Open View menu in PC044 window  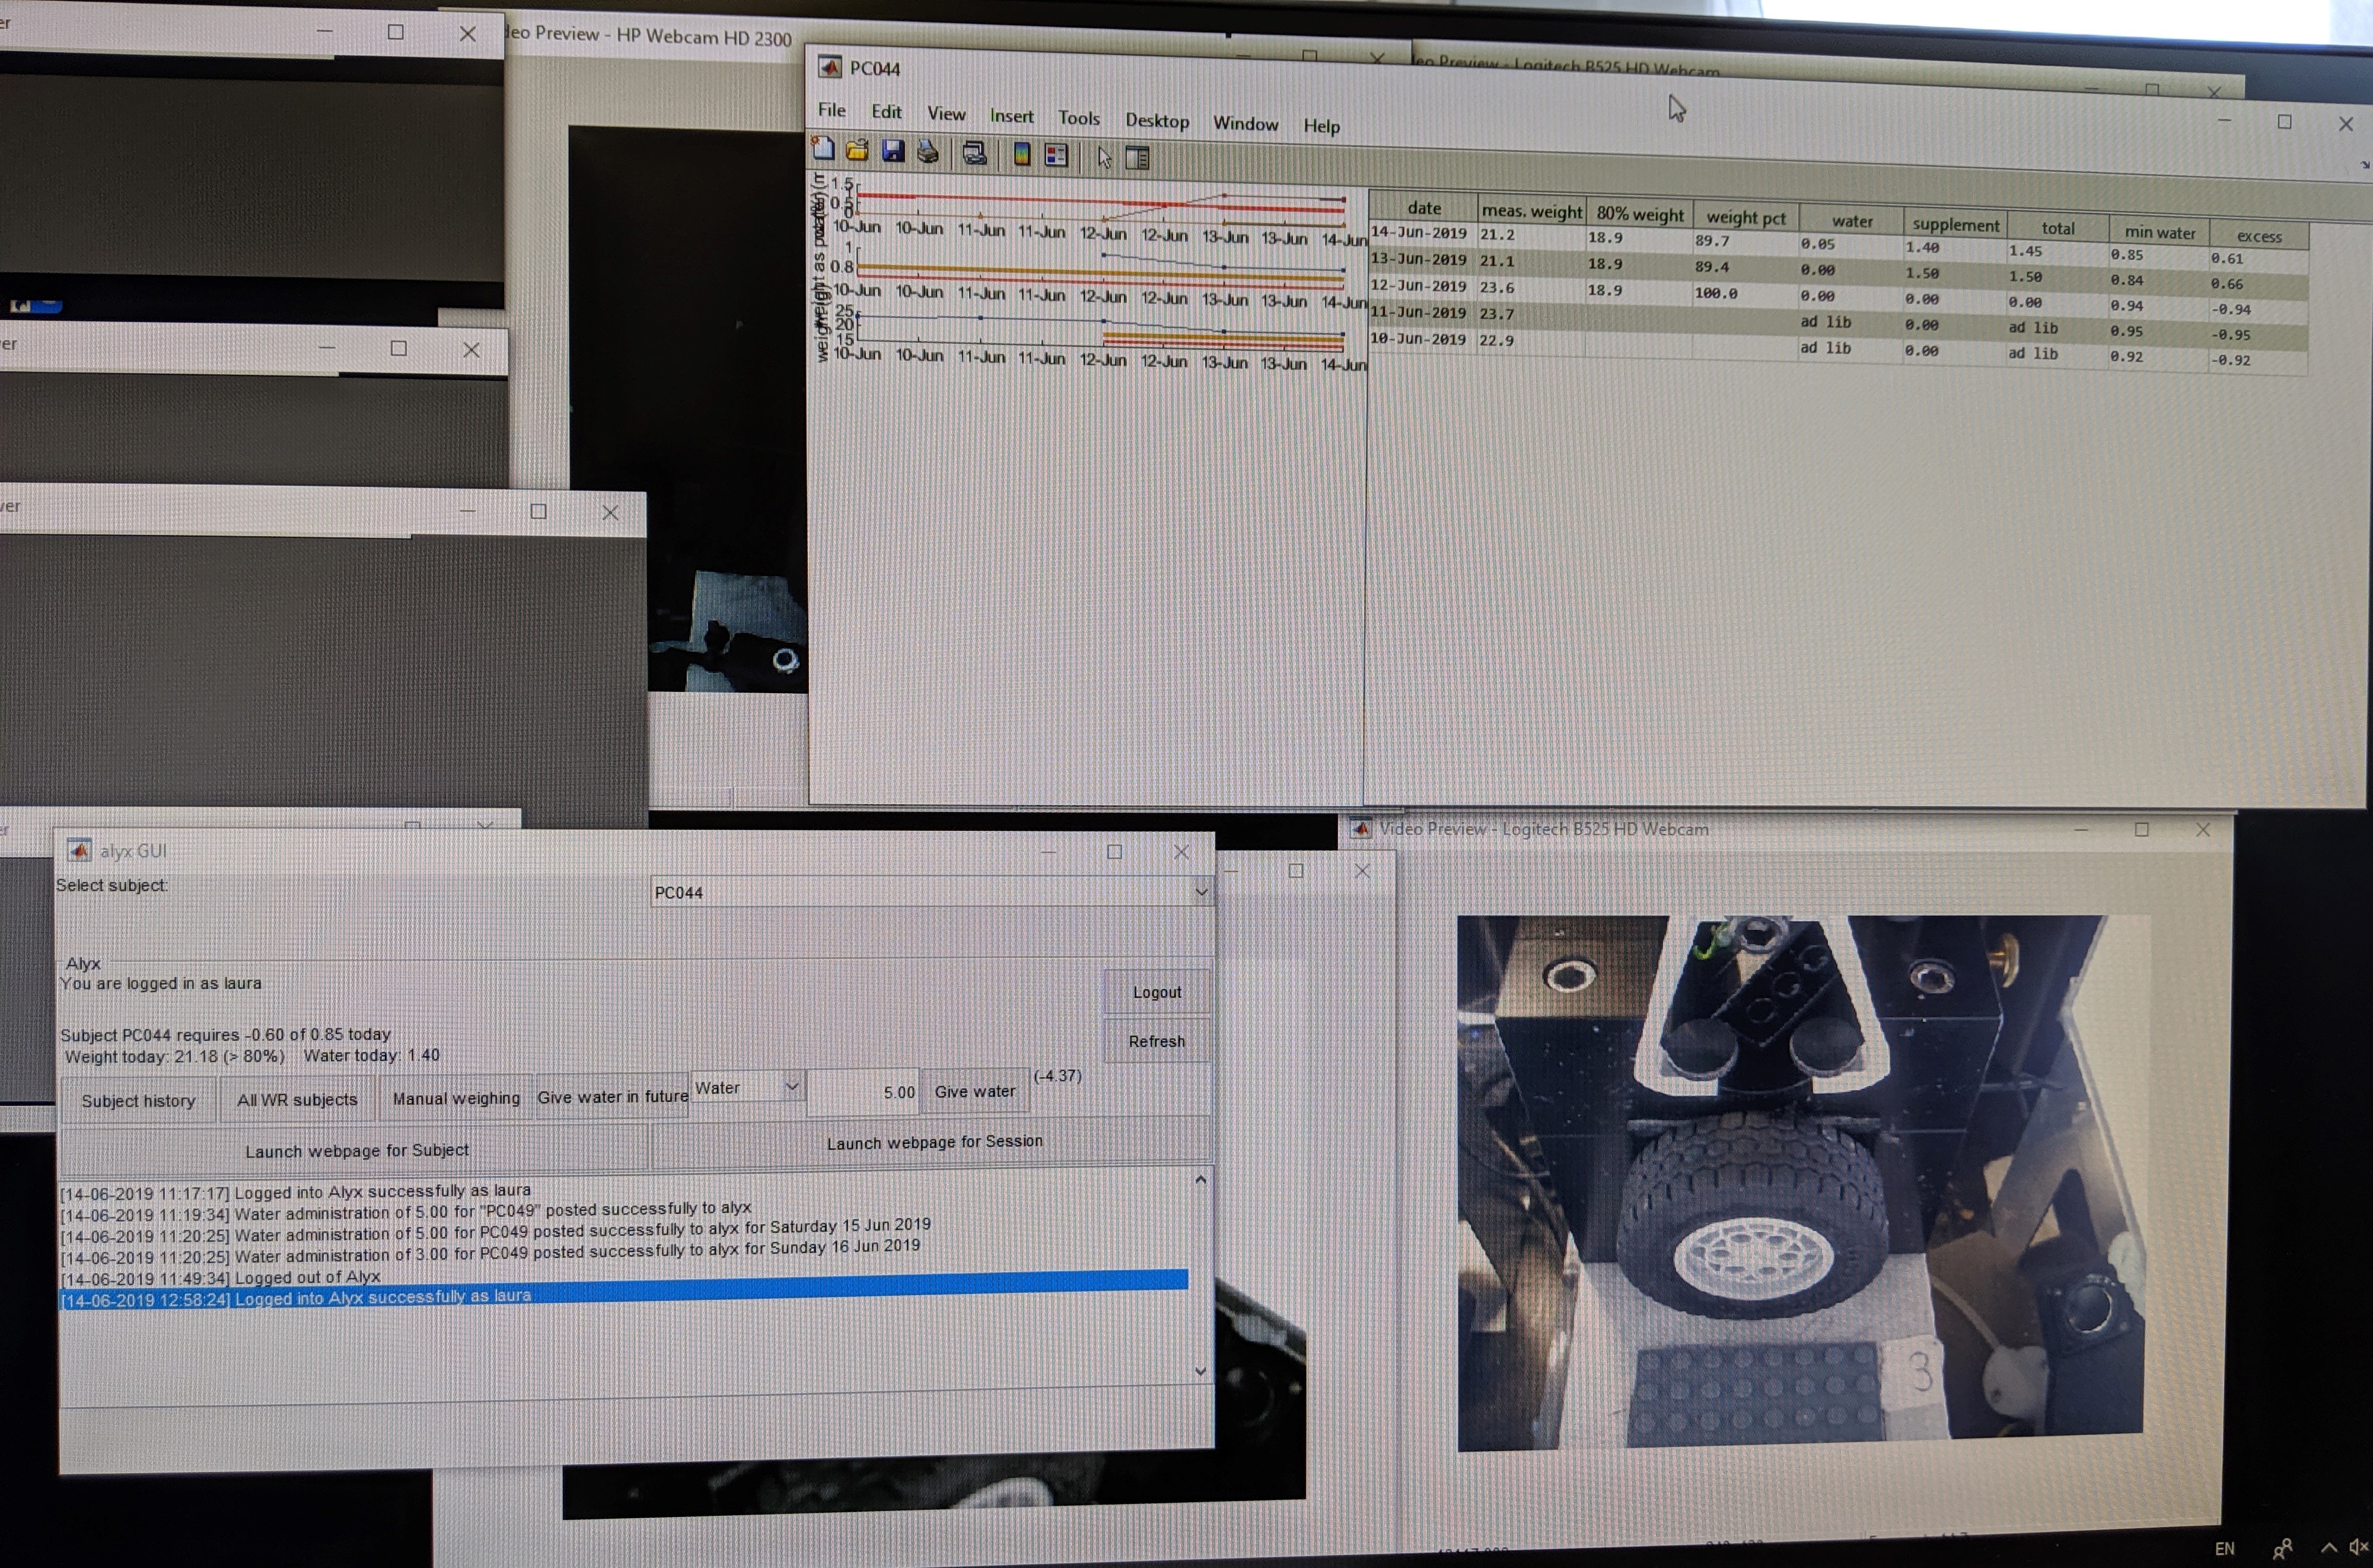coord(946,114)
